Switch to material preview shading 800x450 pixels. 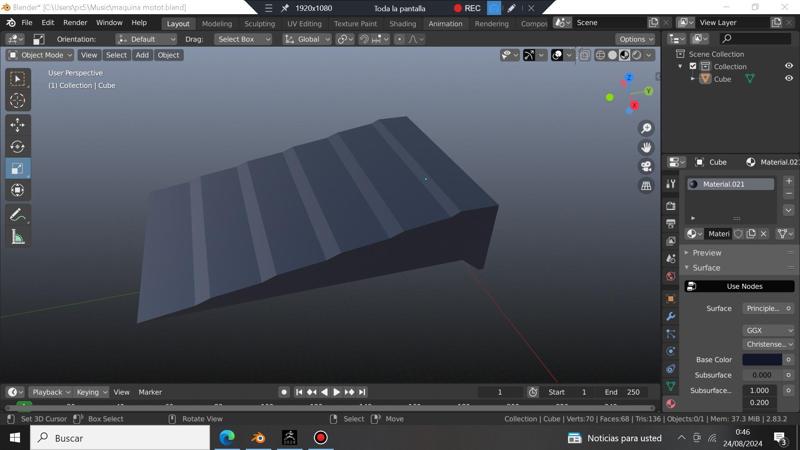[624, 55]
